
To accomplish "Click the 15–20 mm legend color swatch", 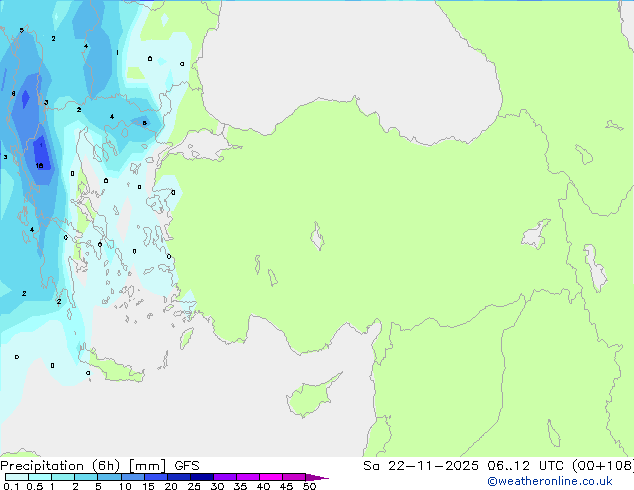I will [155, 477].
